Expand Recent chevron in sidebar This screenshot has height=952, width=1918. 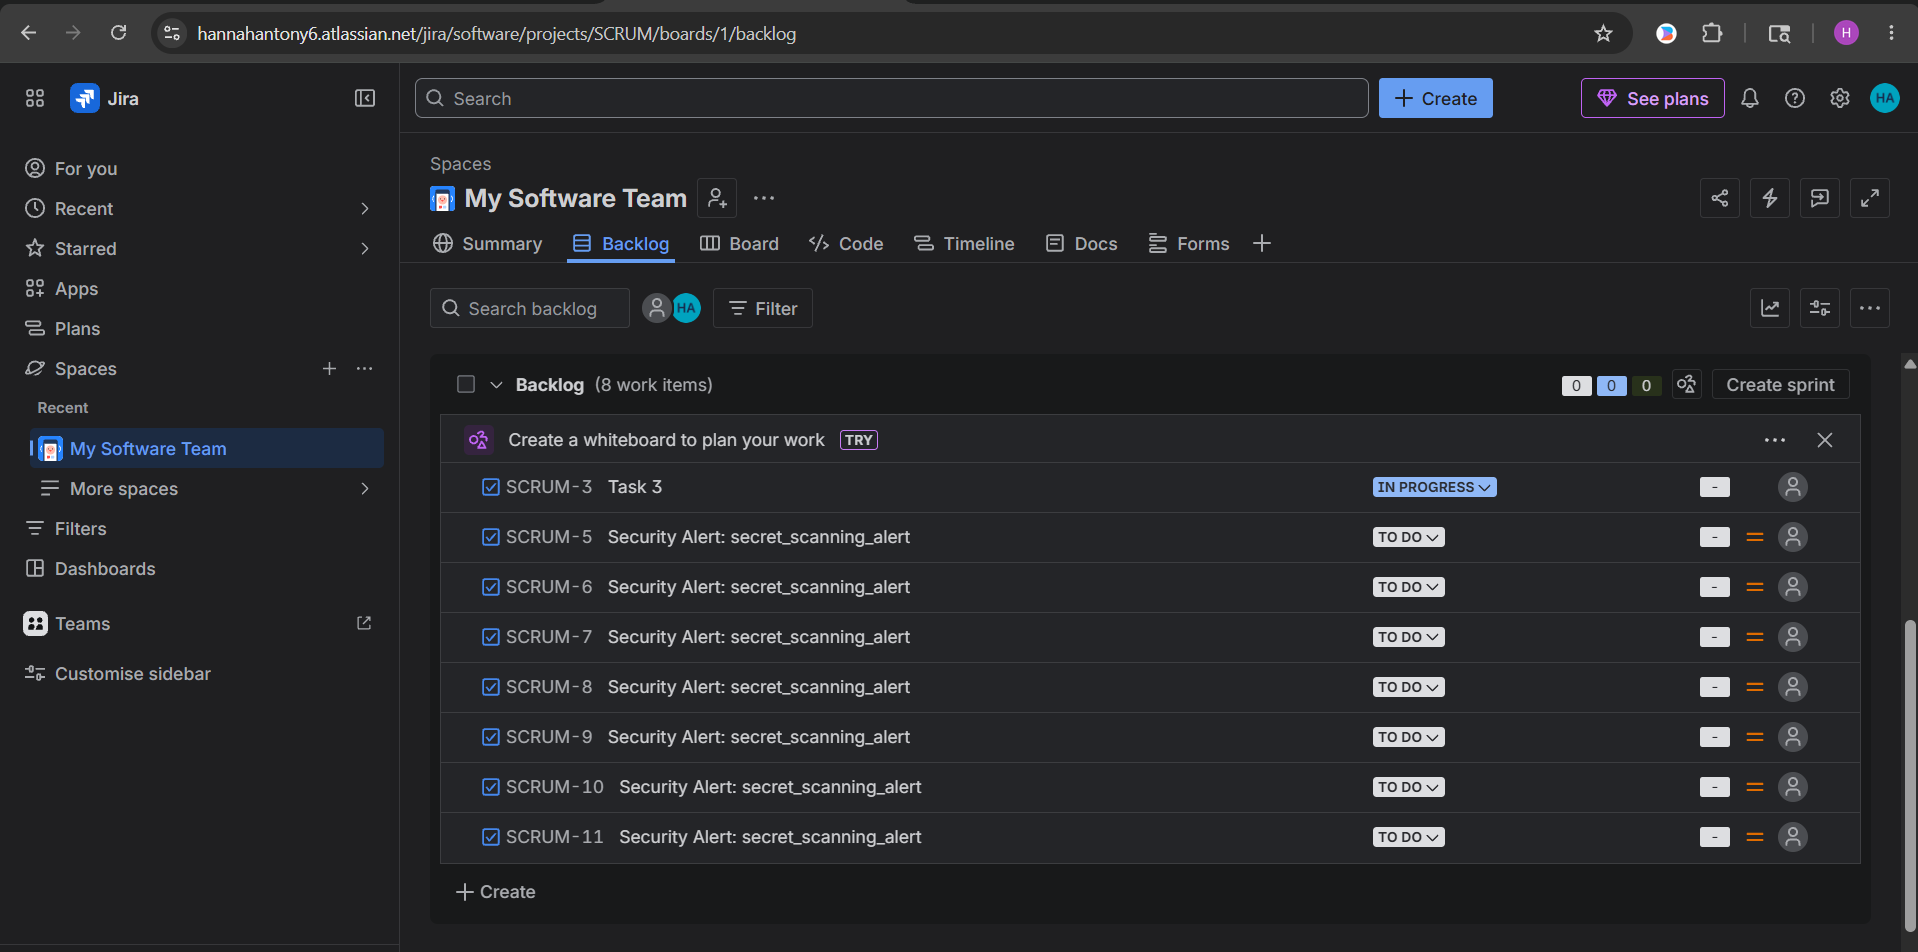(365, 208)
